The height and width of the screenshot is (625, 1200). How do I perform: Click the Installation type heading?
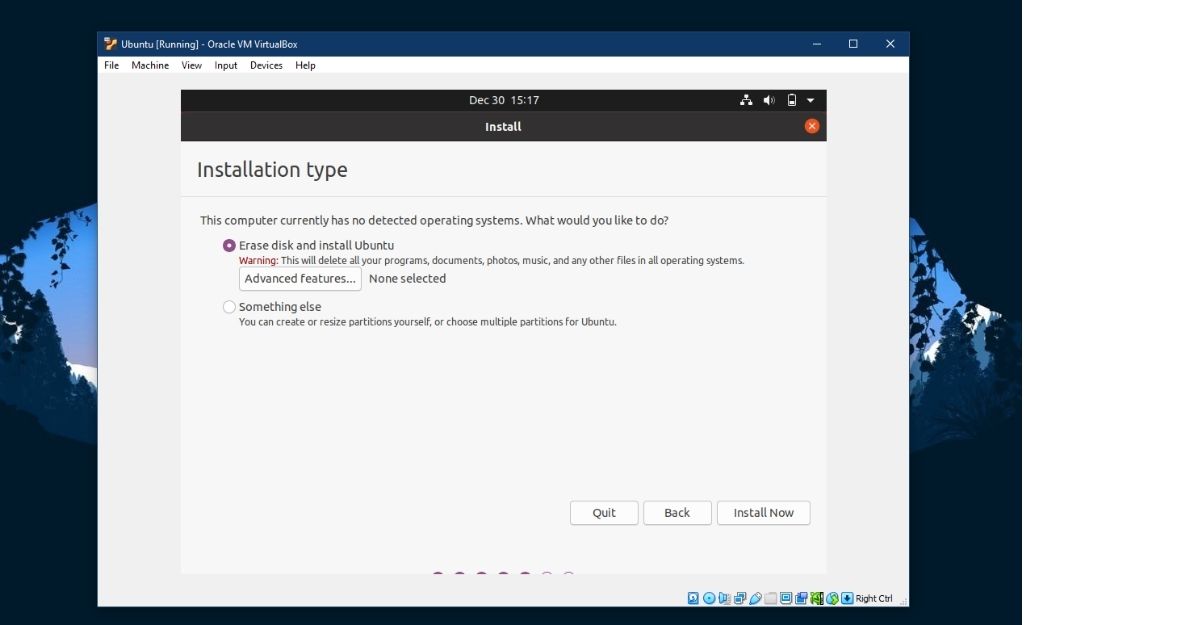coord(272,170)
